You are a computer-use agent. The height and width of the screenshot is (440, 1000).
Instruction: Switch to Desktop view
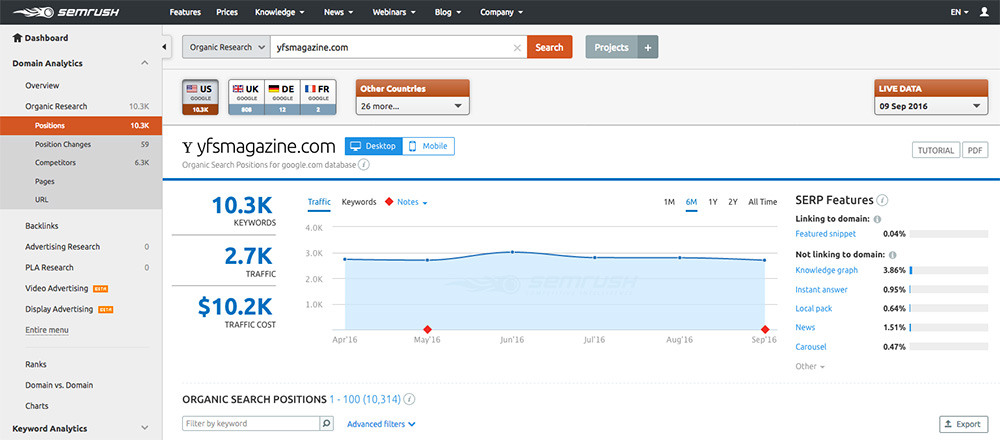[374, 146]
